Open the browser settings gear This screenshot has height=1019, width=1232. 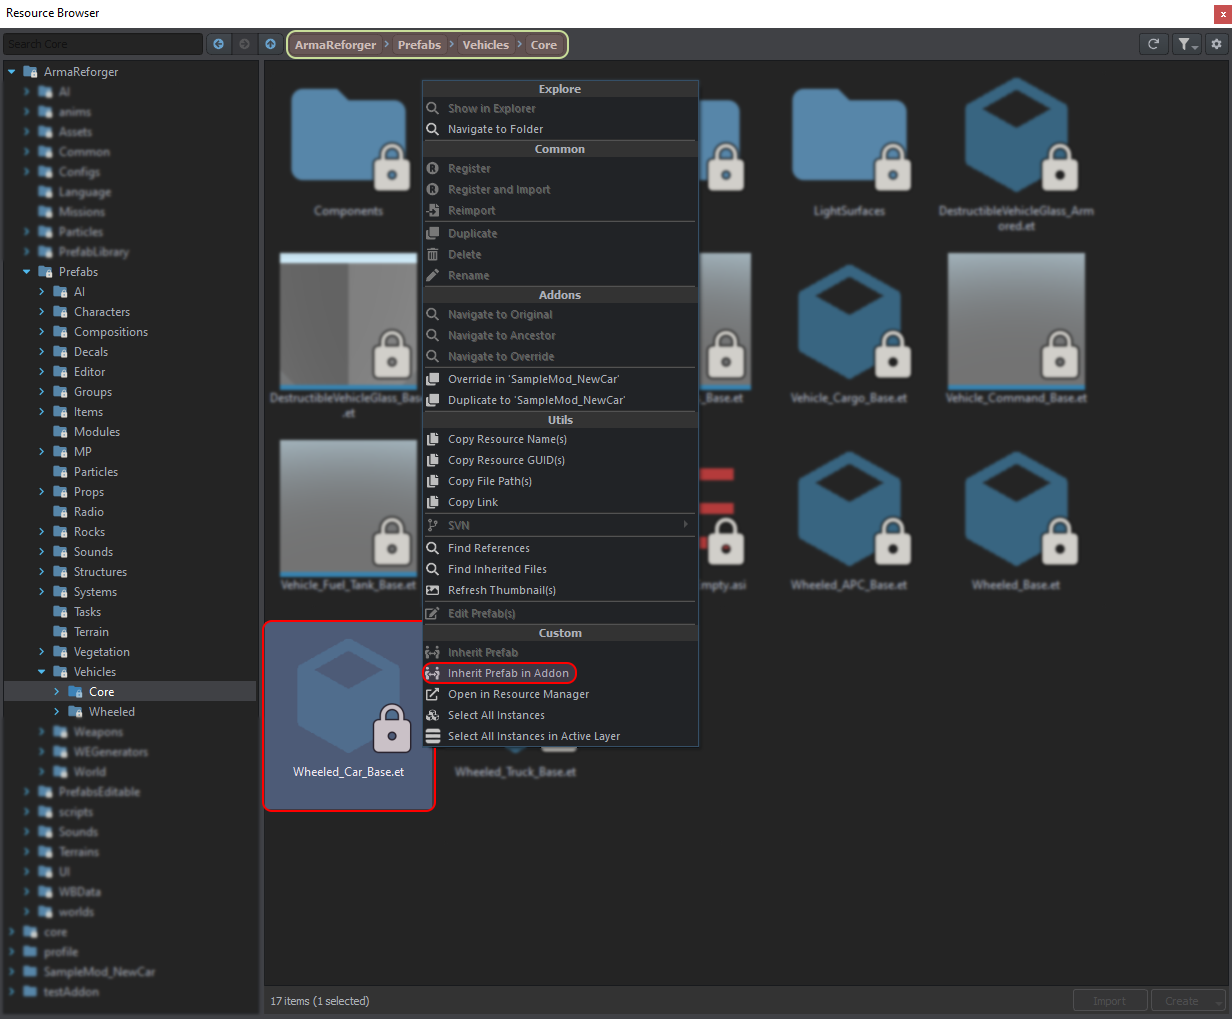pos(1216,44)
